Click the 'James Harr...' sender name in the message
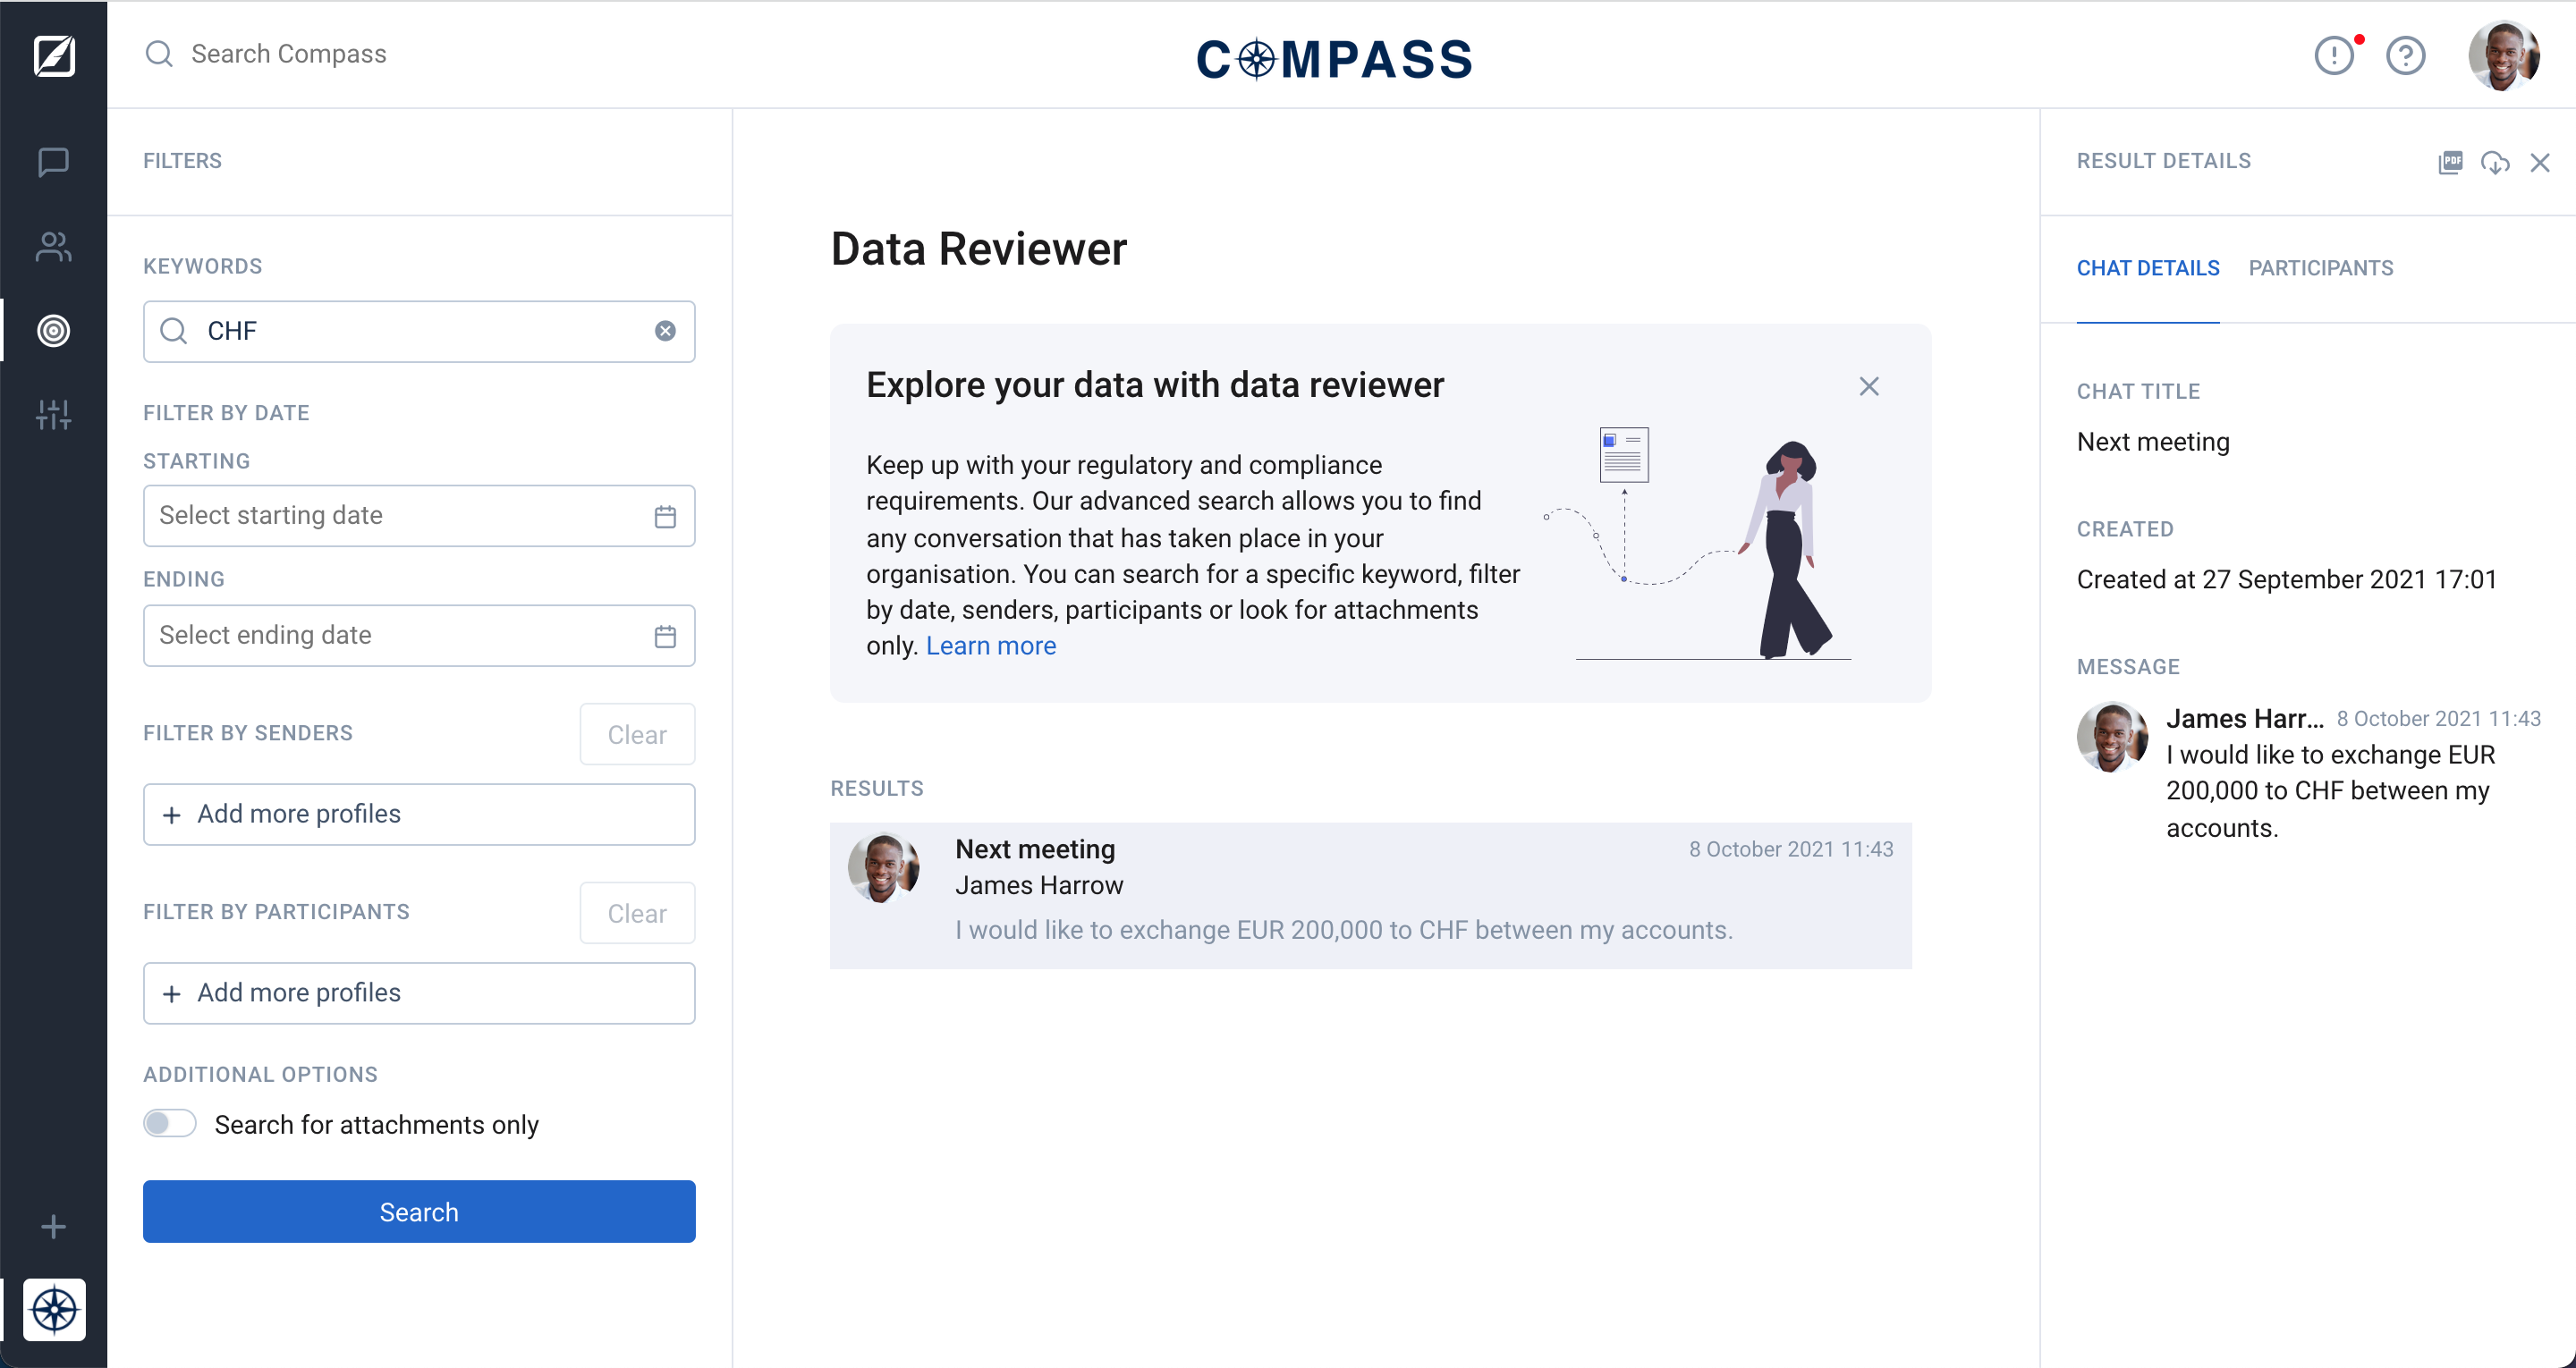 pyautogui.click(x=2245, y=718)
